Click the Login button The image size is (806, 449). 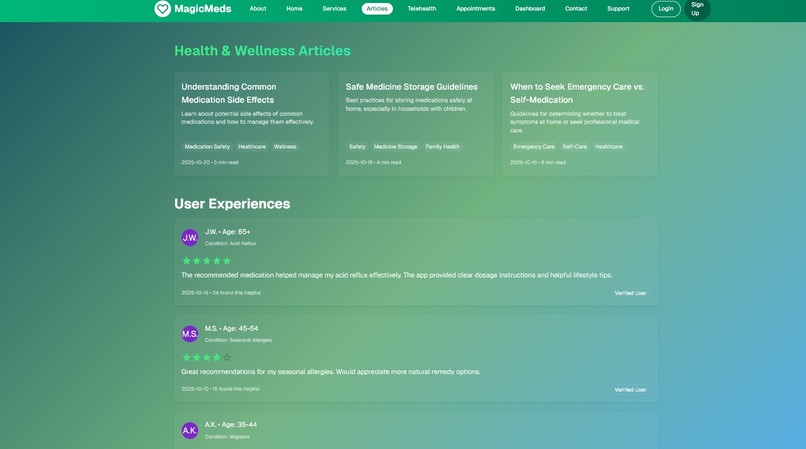(x=666, y=9)
